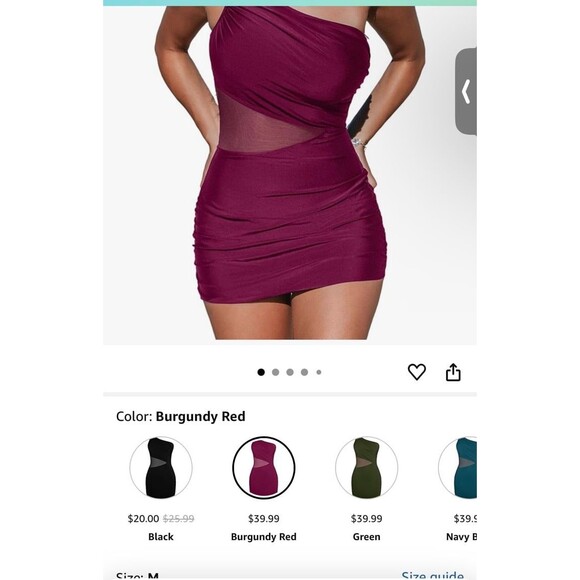Select the Black color swatch
Screen dimensions: 580x580
tap(161, 468)
